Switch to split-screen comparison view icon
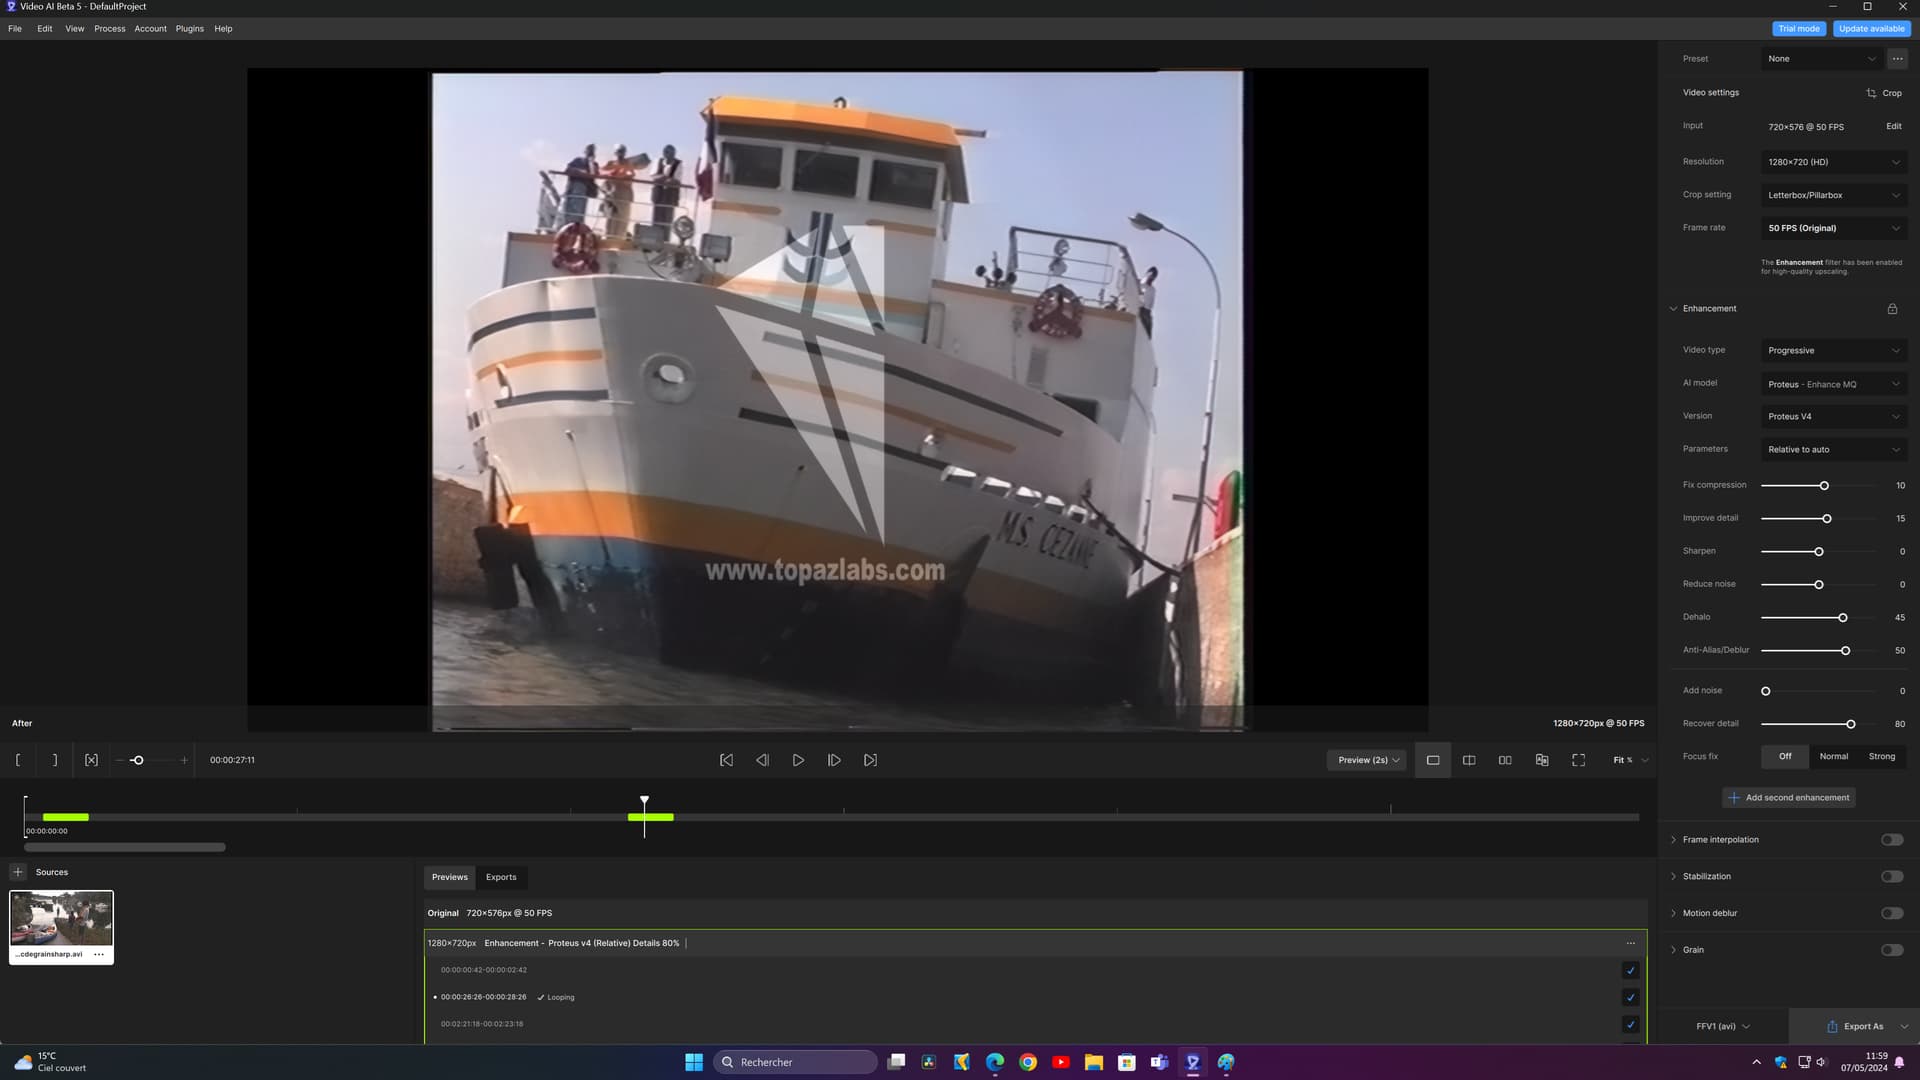Image resolution: width=1920 pixels, height=1080 pixels. pos(1469,759)
